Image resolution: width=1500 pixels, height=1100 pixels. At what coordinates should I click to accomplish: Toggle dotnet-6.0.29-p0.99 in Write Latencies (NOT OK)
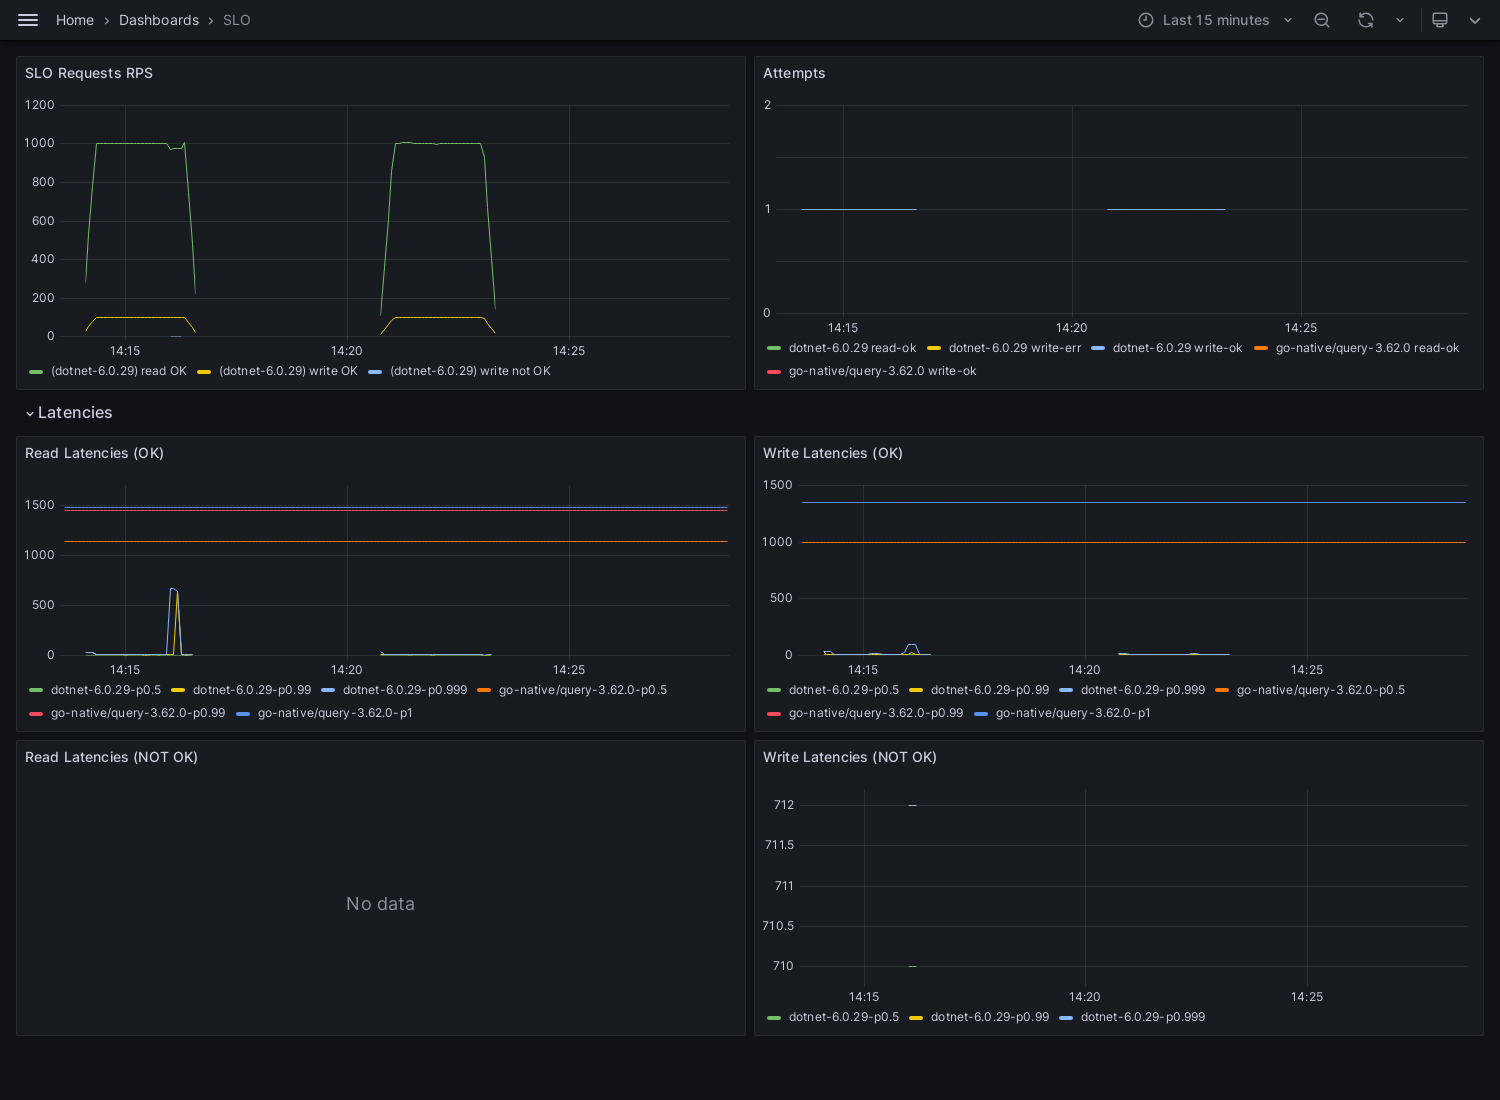tap(990, 1017)
